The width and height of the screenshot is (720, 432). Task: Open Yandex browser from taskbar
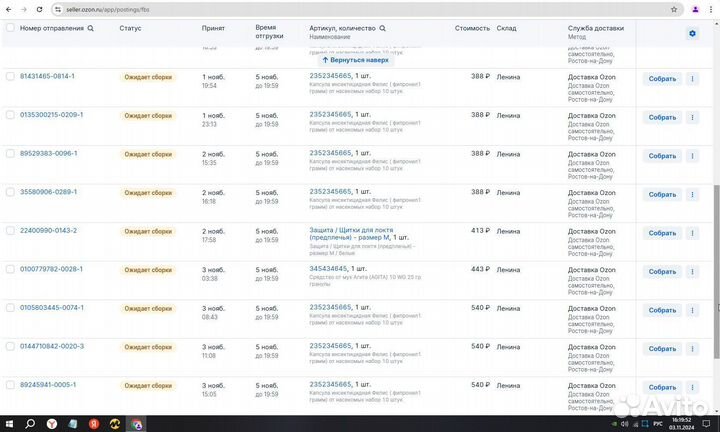tap(50, 423)
